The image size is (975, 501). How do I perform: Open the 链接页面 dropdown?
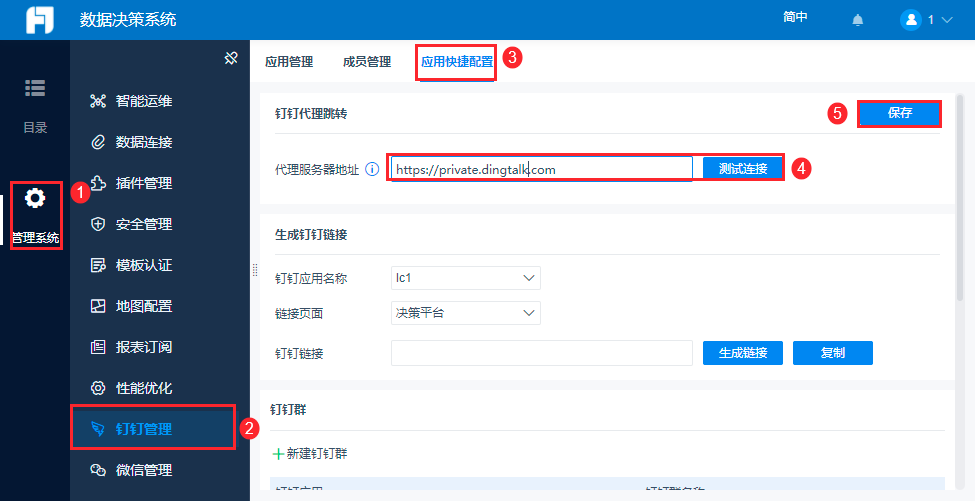[466, 313]
